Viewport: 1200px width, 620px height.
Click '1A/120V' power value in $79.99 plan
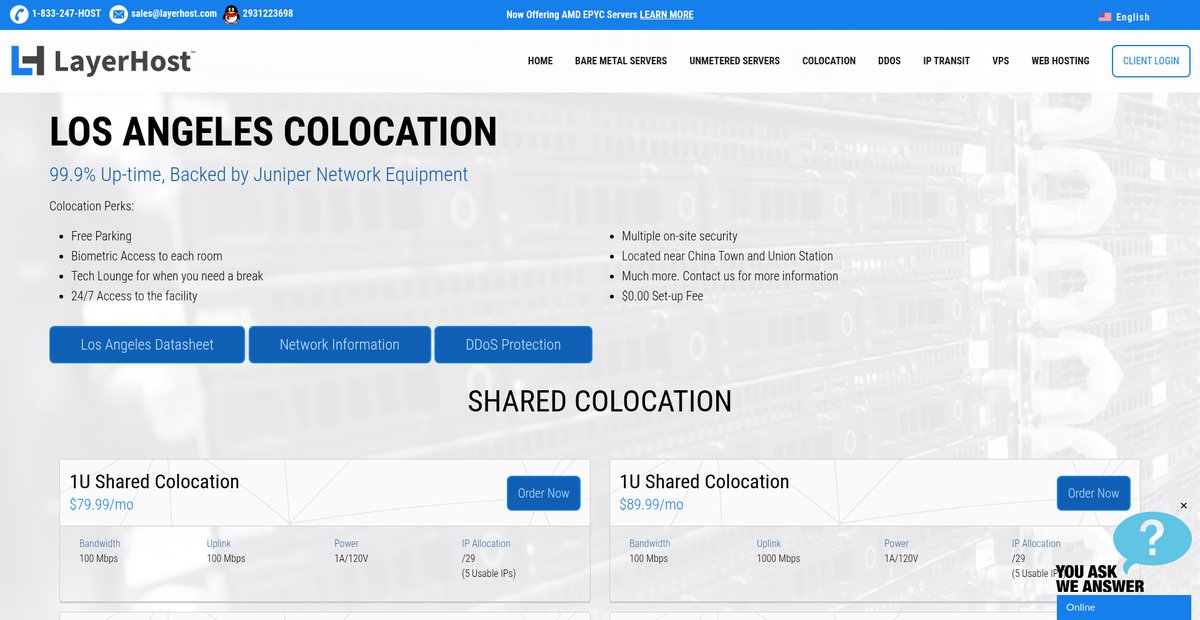[352, 558]
